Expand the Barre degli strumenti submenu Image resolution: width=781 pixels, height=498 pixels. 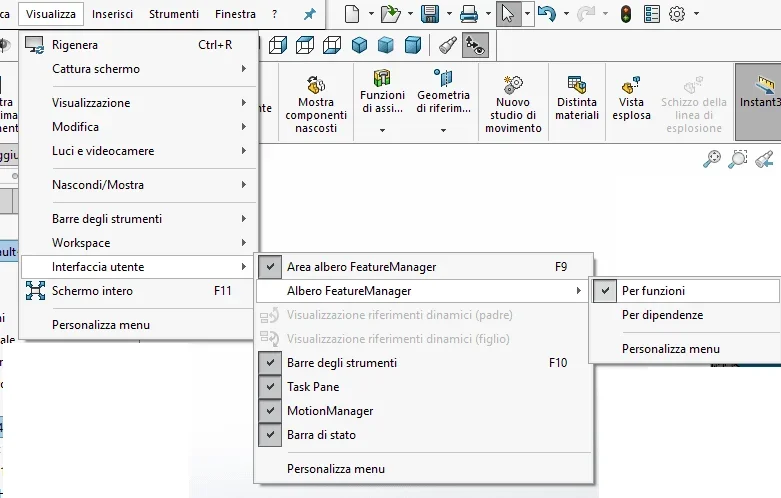click(x=139, y=219)
